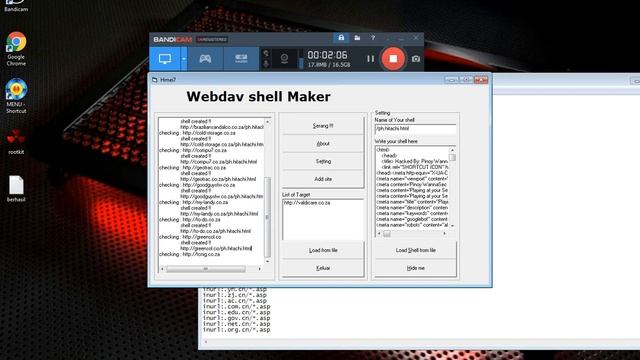Viewport: 640px width, 360px height.
Task: Toggle the webcam overlay icon in Bandicam
Action: [284, 59]
